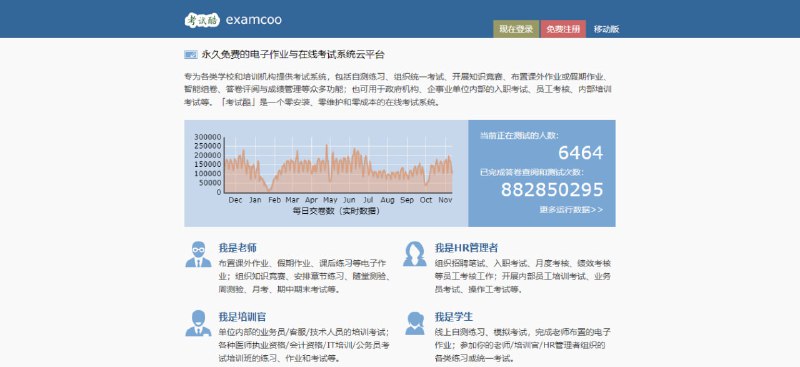Click the label 已完成答卷查阅和测试次数

[532, 172]
